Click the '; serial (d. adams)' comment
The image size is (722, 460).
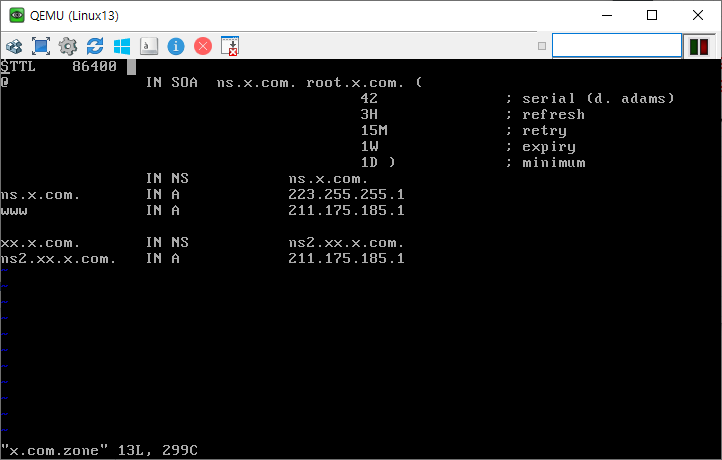point(590,99)
